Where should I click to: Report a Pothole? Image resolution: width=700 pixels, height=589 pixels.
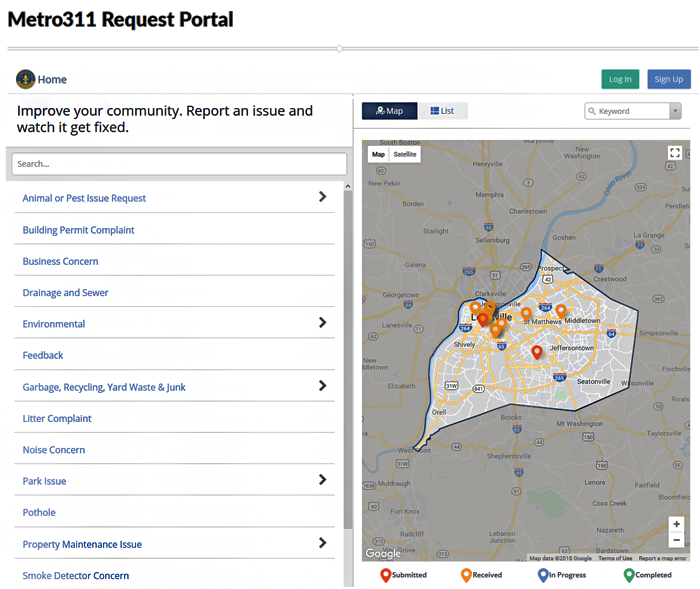point(39,512)
